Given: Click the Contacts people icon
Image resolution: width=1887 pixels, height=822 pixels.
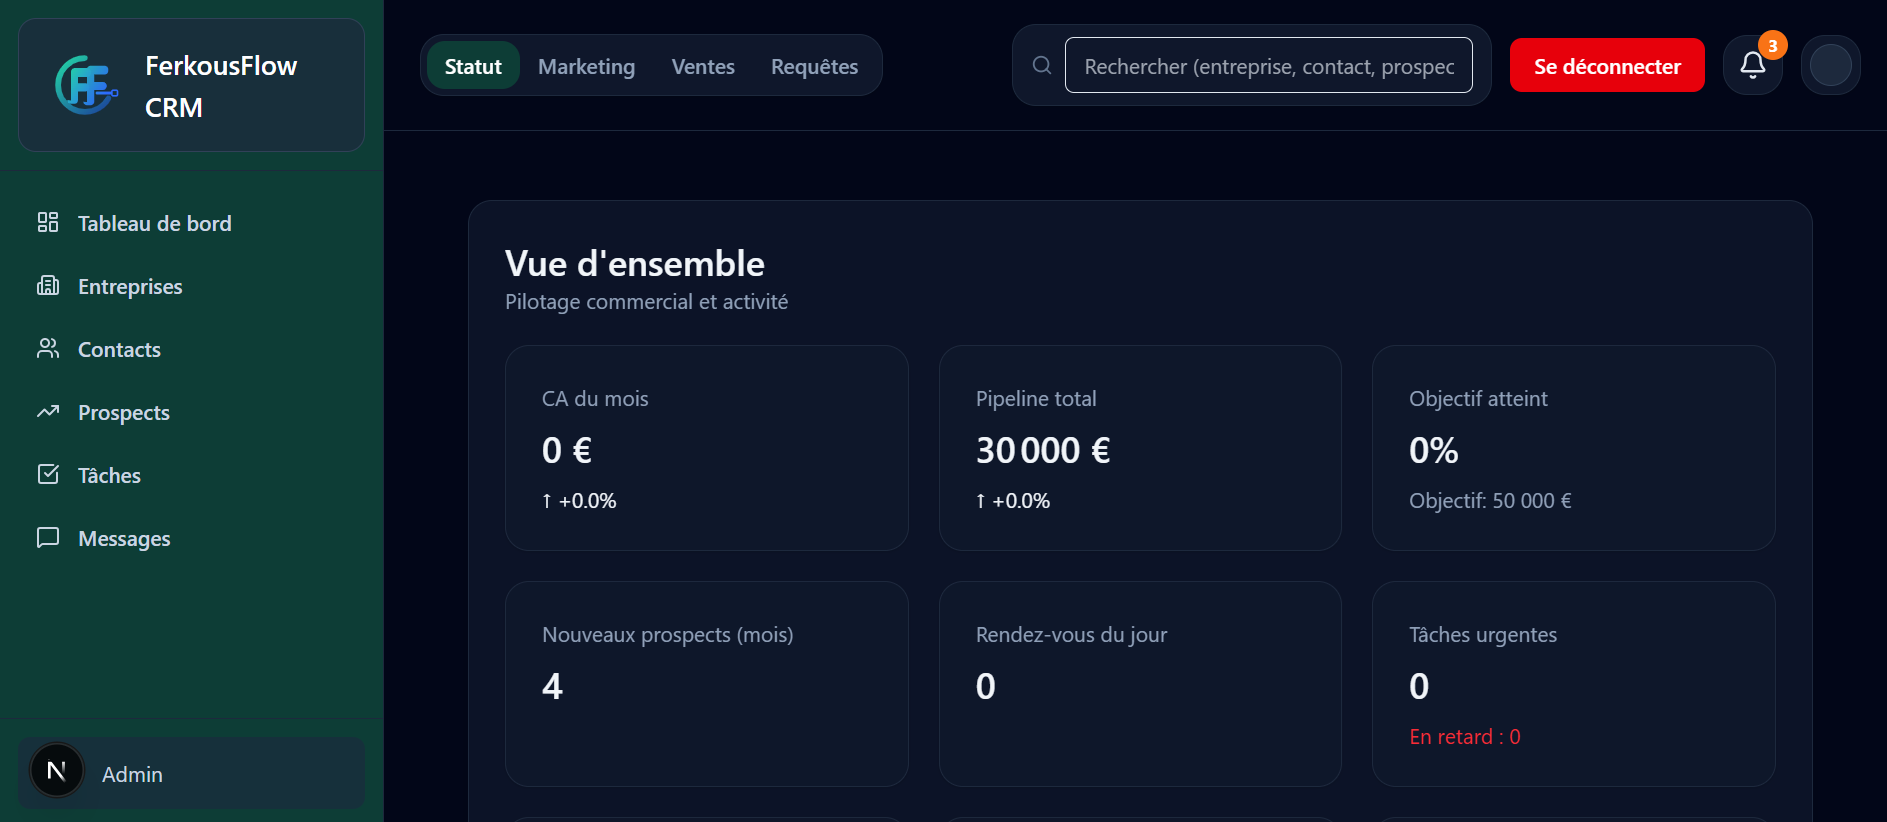Looking at the screenshot, I should click(47, 348).
